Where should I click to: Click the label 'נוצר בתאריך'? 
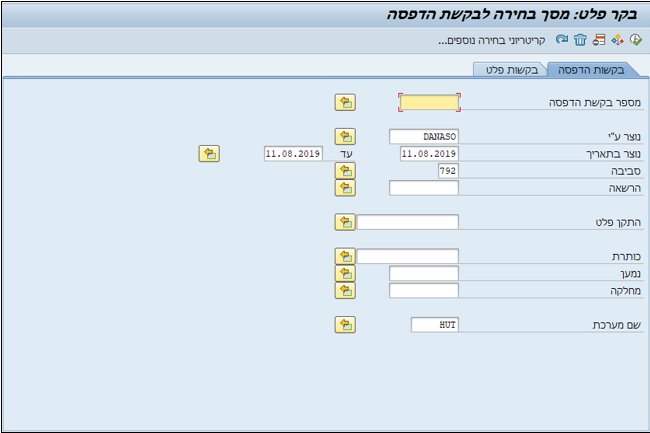click(613, 154)
